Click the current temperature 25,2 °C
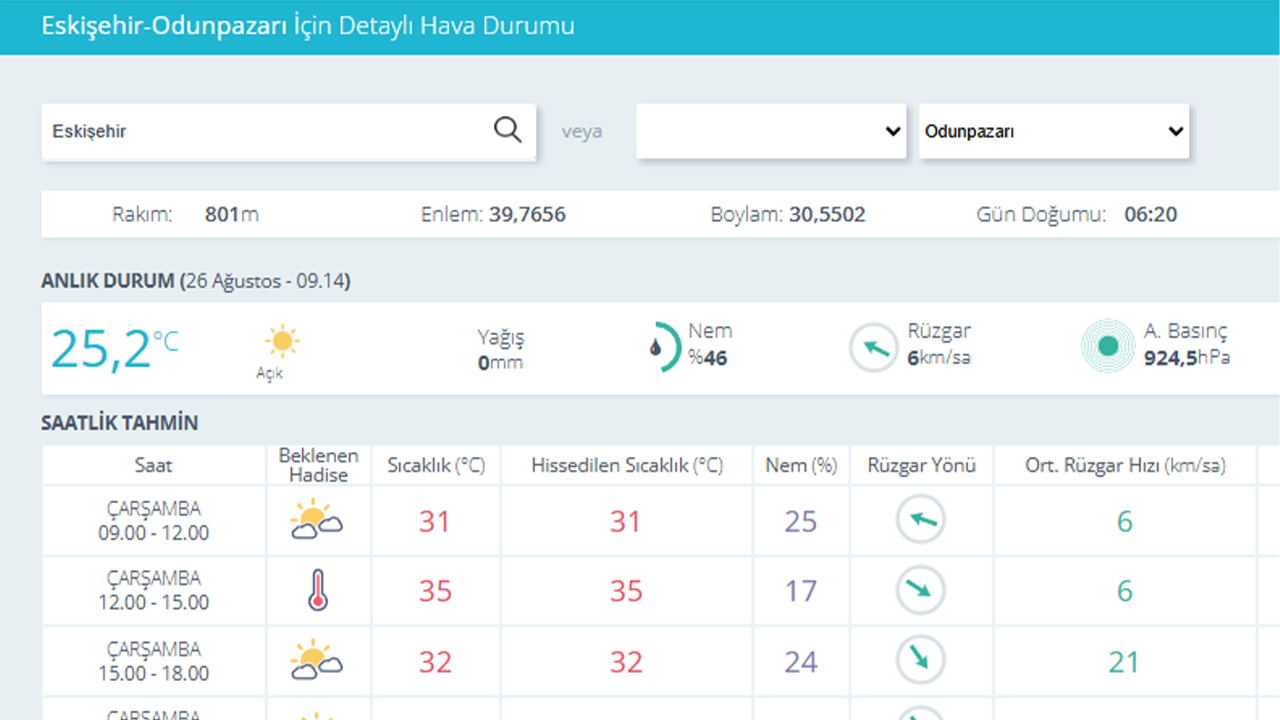 tap(114, 348)
